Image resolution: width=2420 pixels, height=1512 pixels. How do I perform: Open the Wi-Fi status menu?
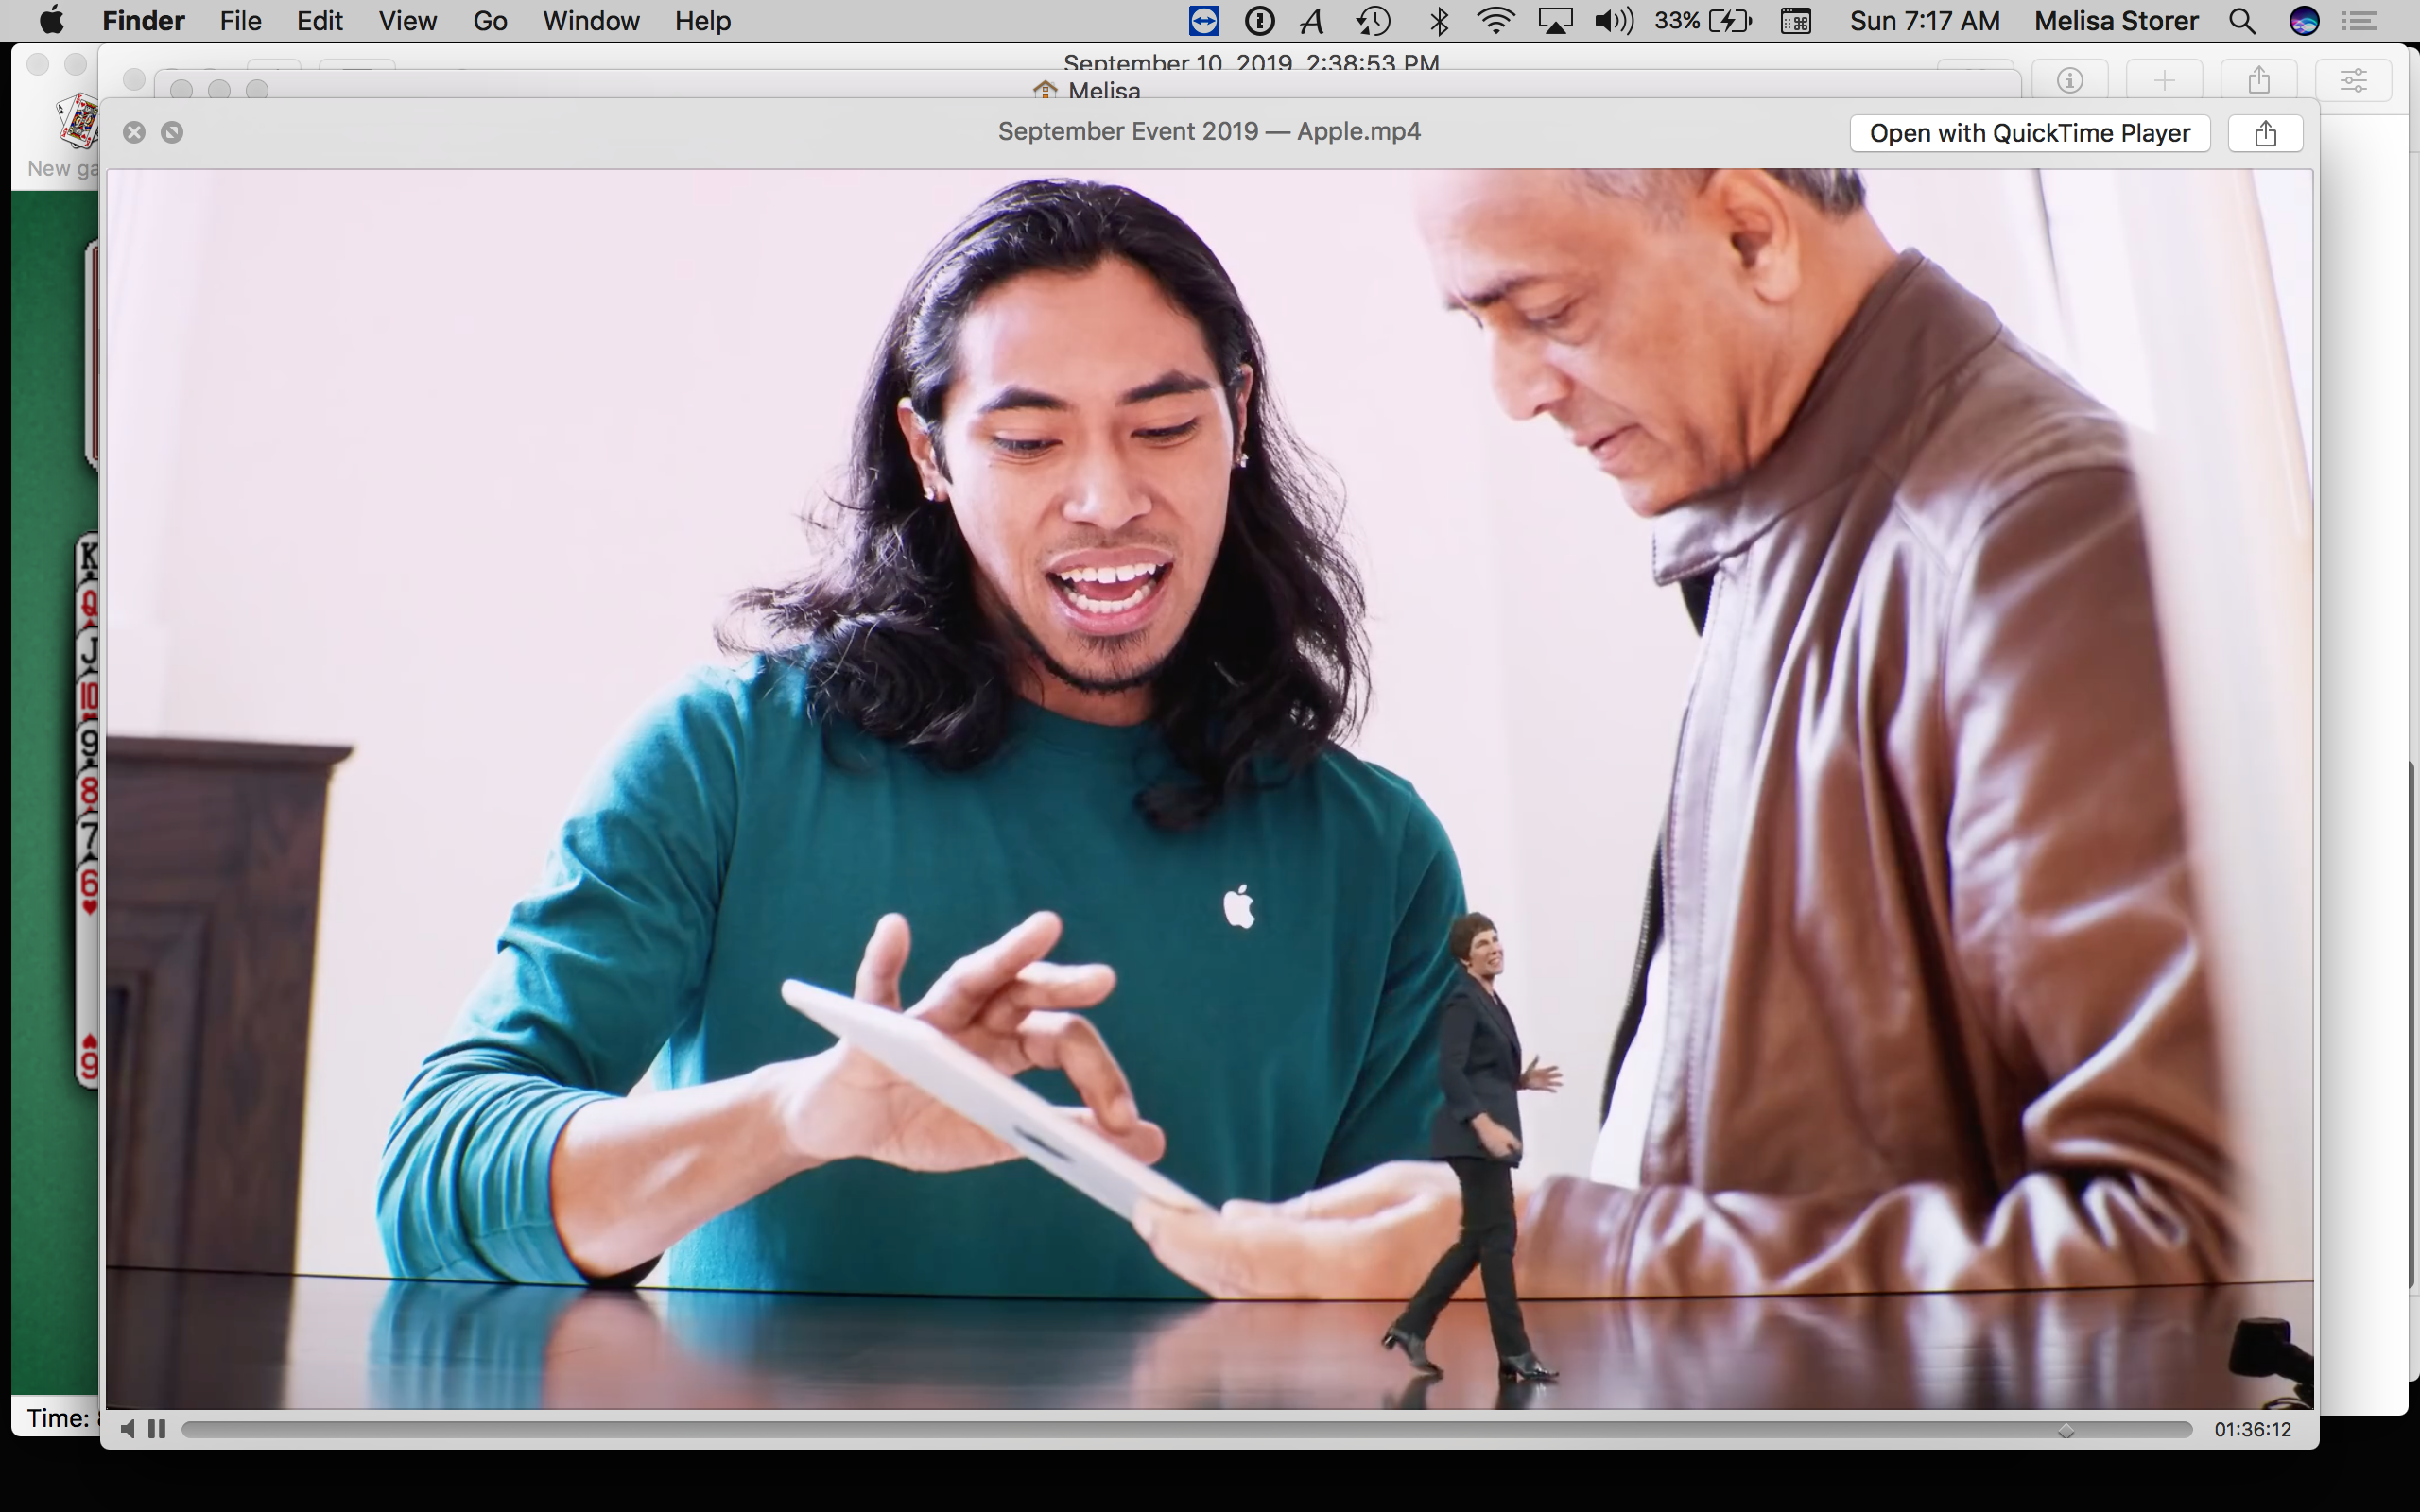[1495, 21]
